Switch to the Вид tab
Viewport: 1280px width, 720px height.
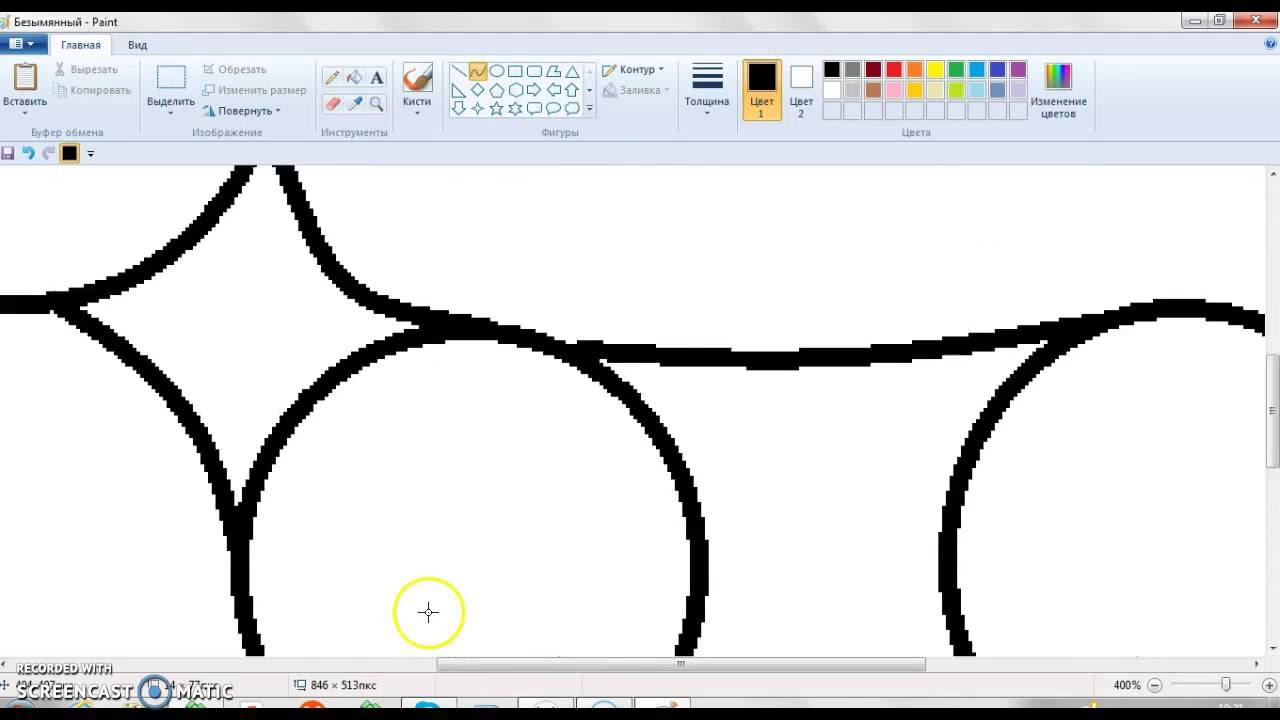[137, 45]
